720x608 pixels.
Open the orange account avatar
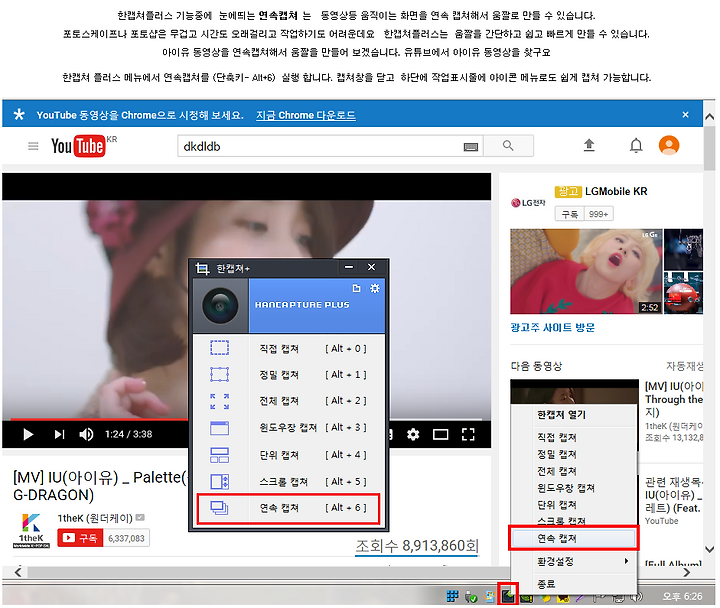[669, 146]
